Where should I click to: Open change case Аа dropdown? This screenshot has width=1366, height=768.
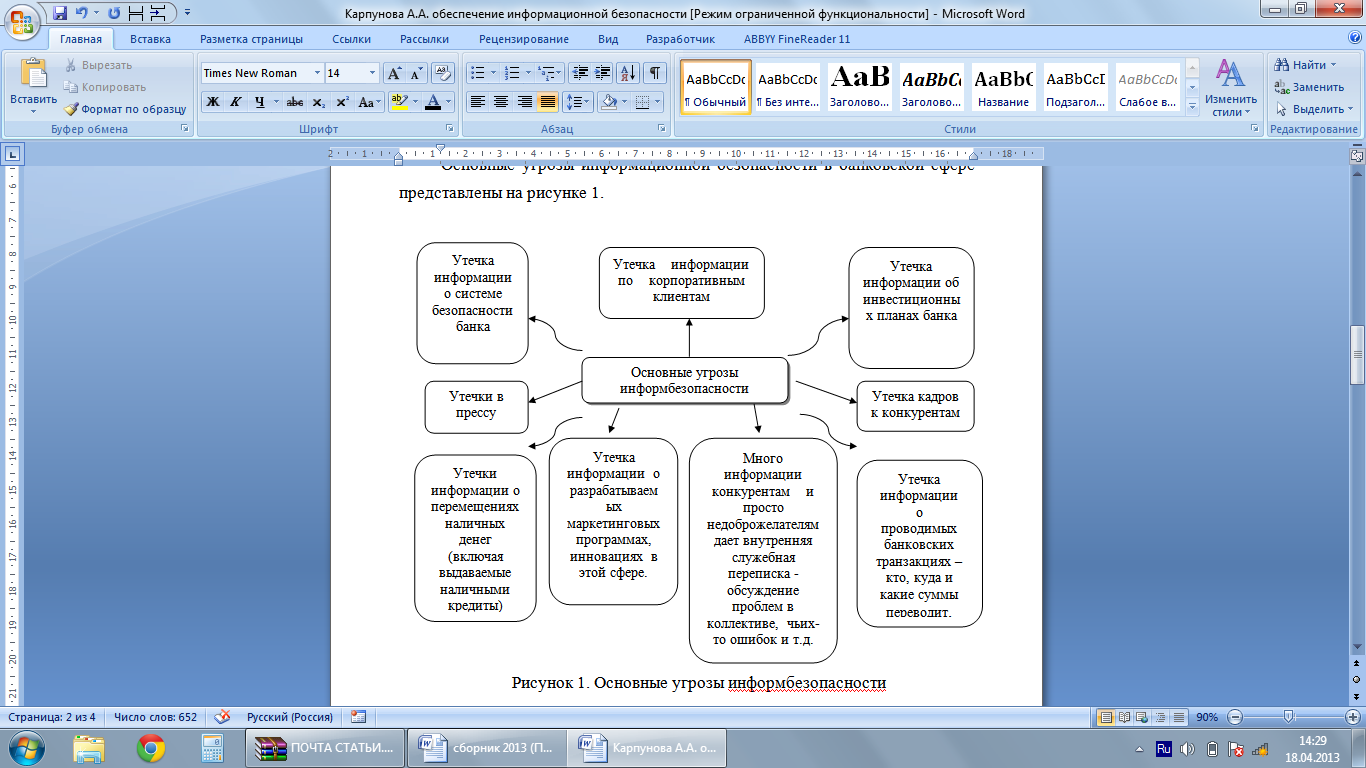click(x=369, y=102)
